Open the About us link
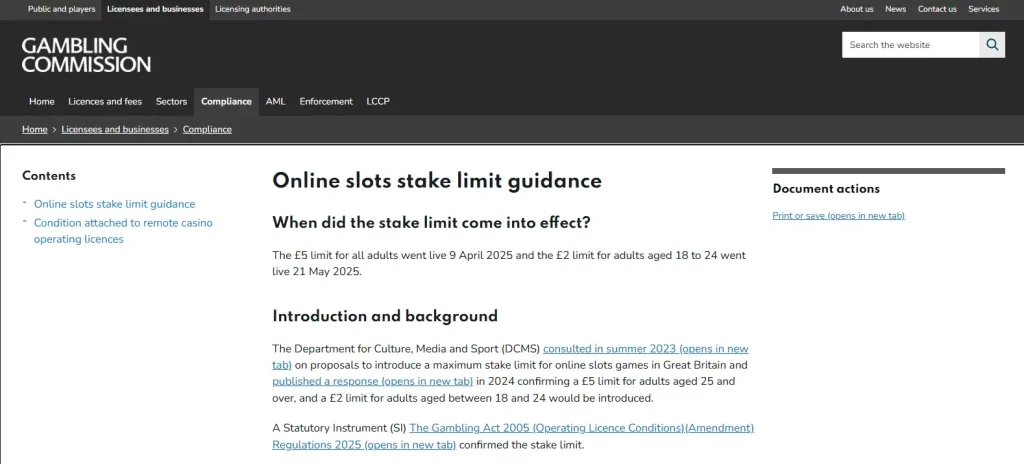 pos(857,9)
